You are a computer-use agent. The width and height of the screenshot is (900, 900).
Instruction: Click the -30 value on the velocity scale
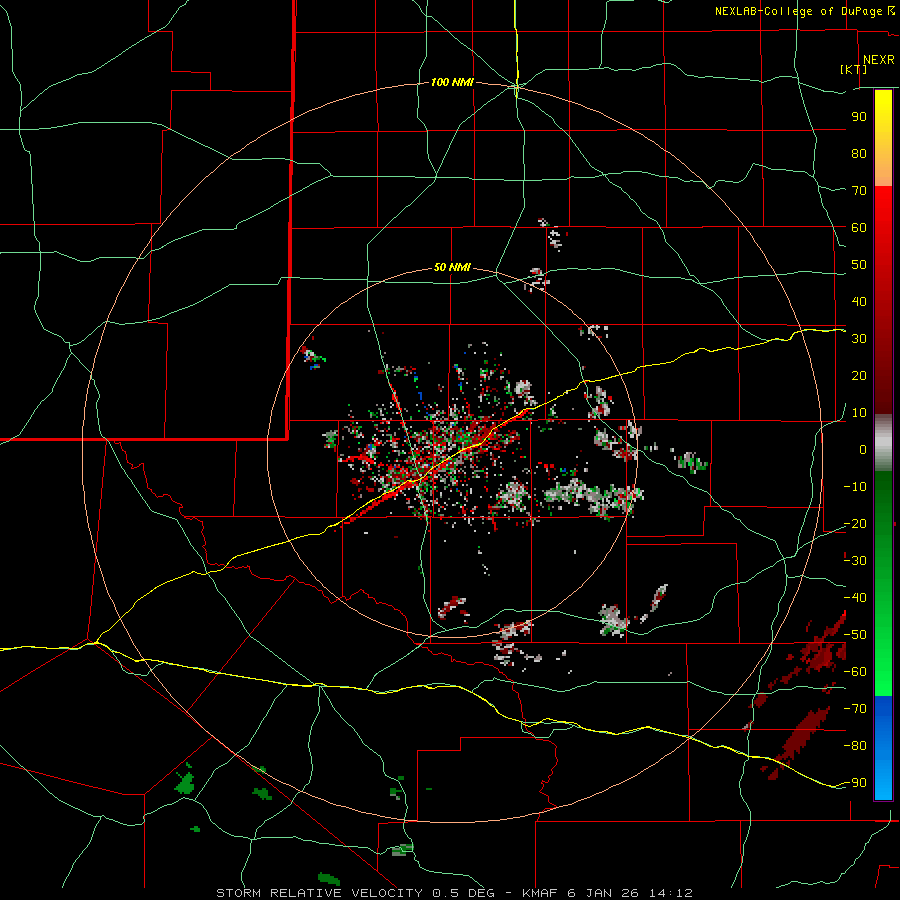point(855,561)
